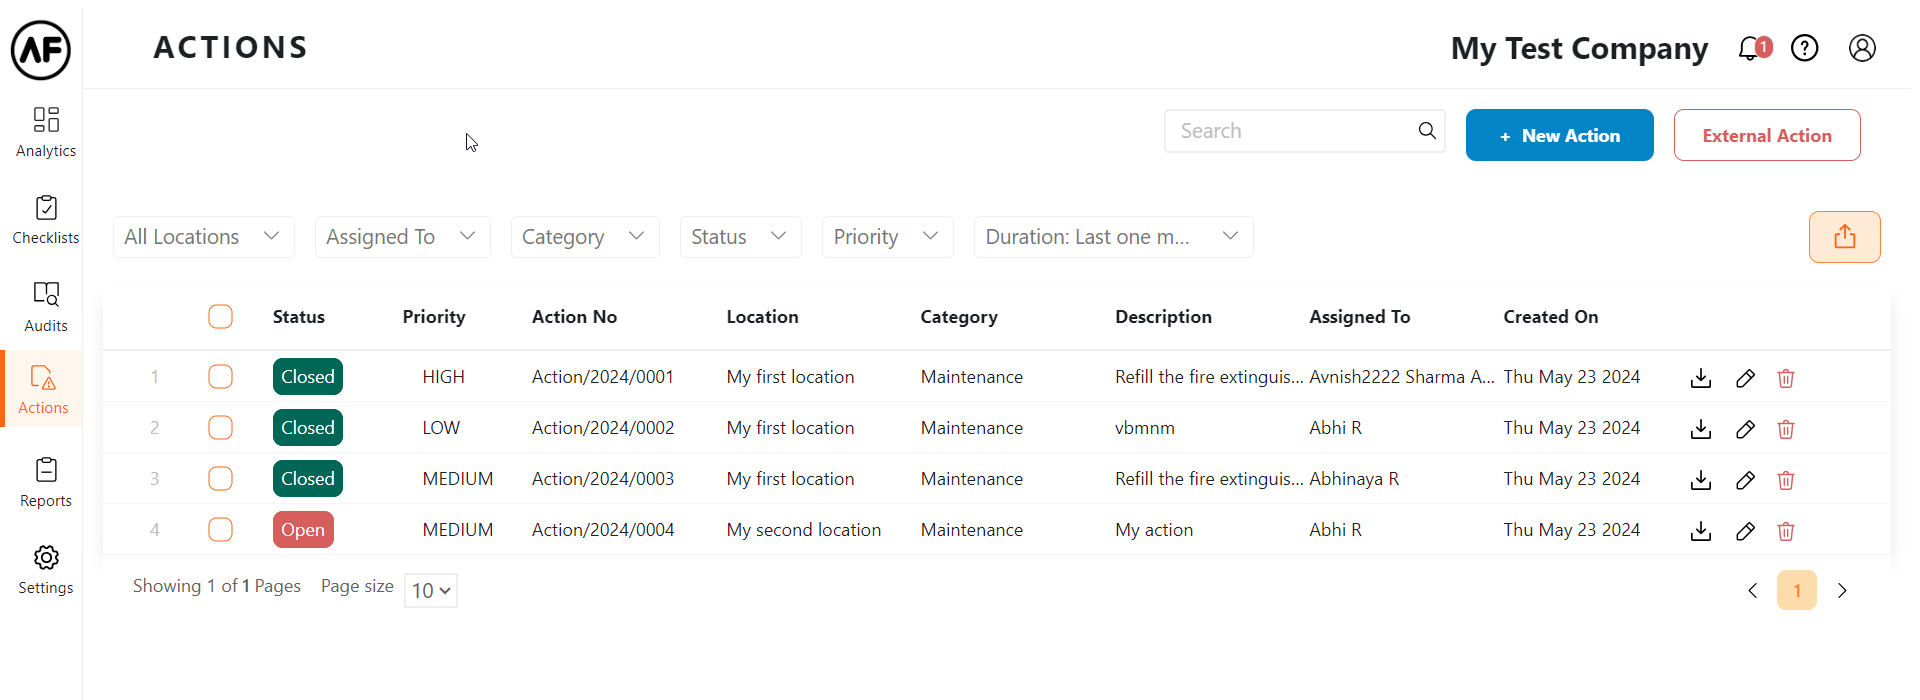1920x700 pixels.
Task: Expand the All Locations dropdown
Action: point(203,237)
